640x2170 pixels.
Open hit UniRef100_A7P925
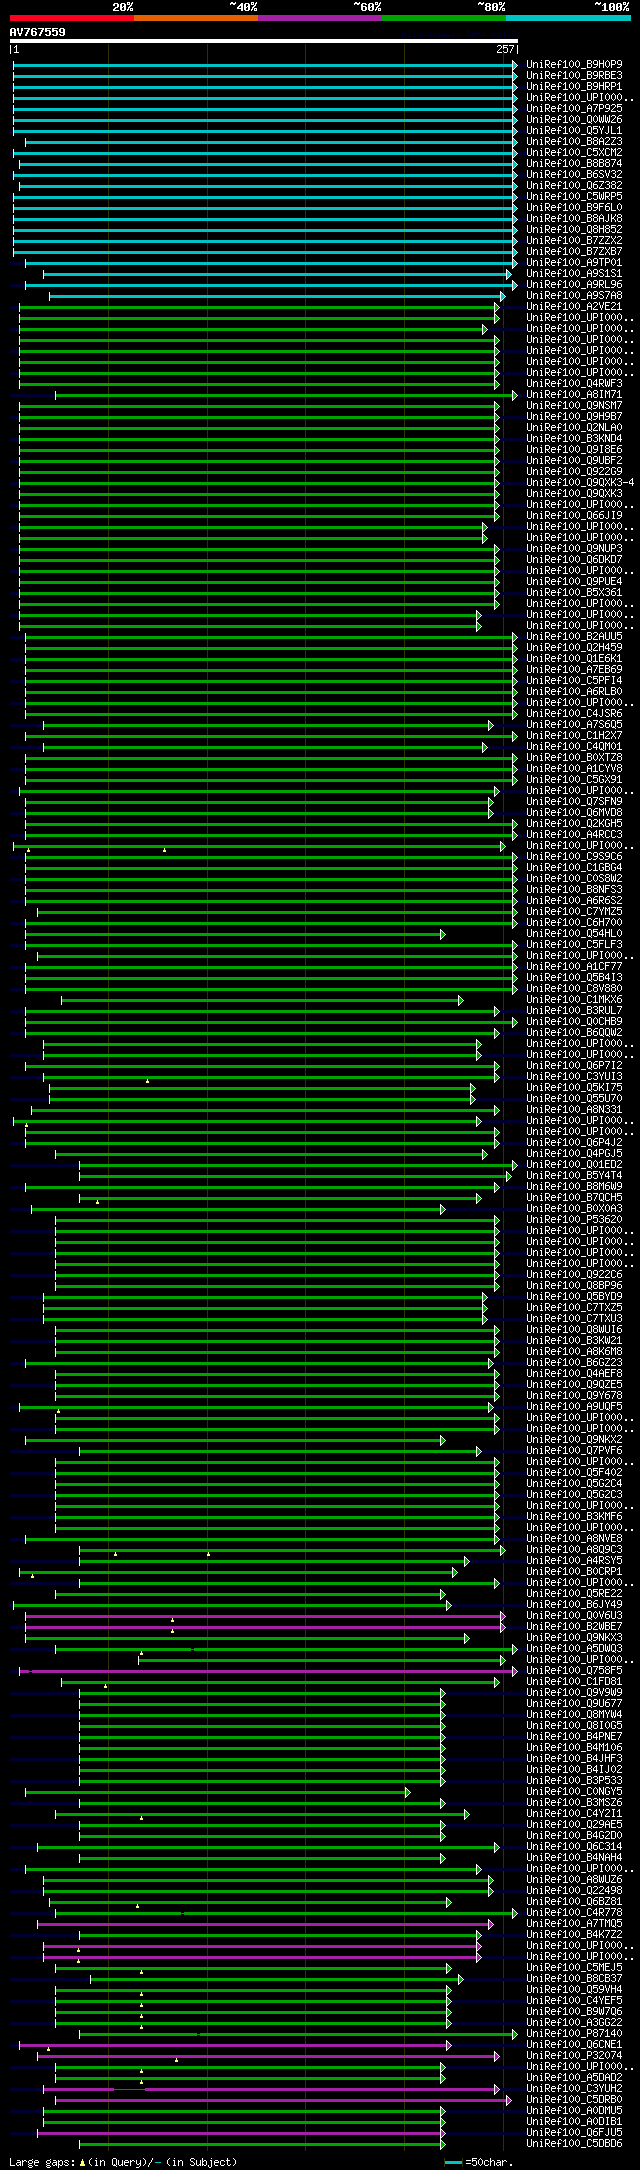tap(574, 108)
